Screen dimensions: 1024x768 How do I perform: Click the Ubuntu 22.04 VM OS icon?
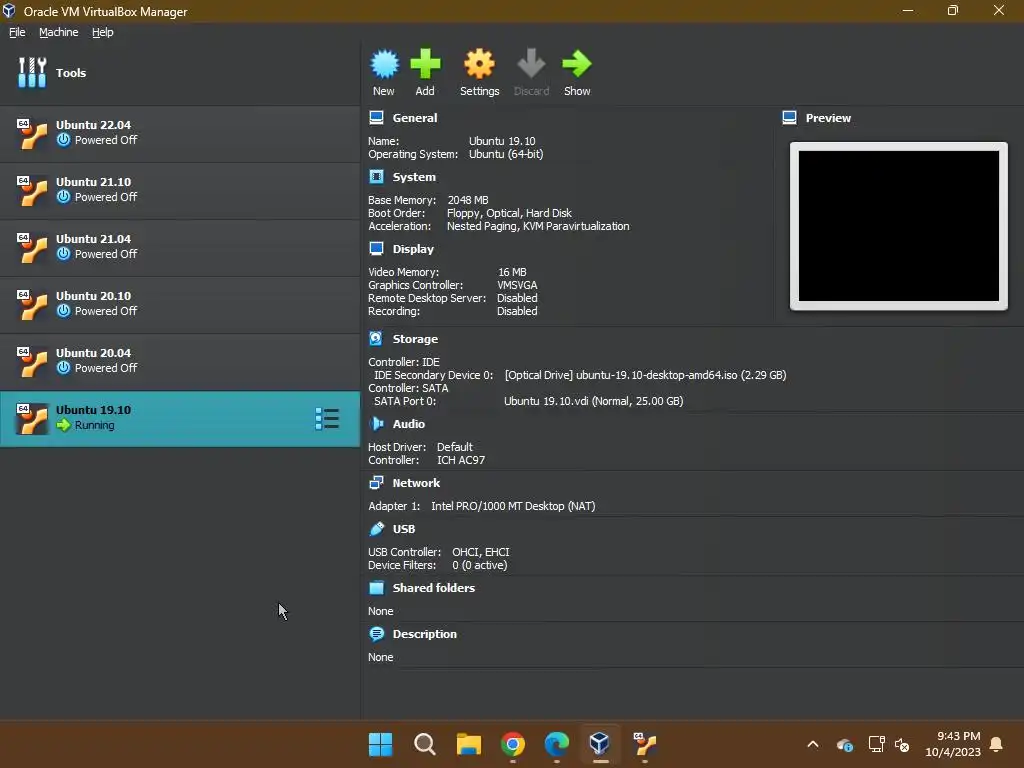32,134
